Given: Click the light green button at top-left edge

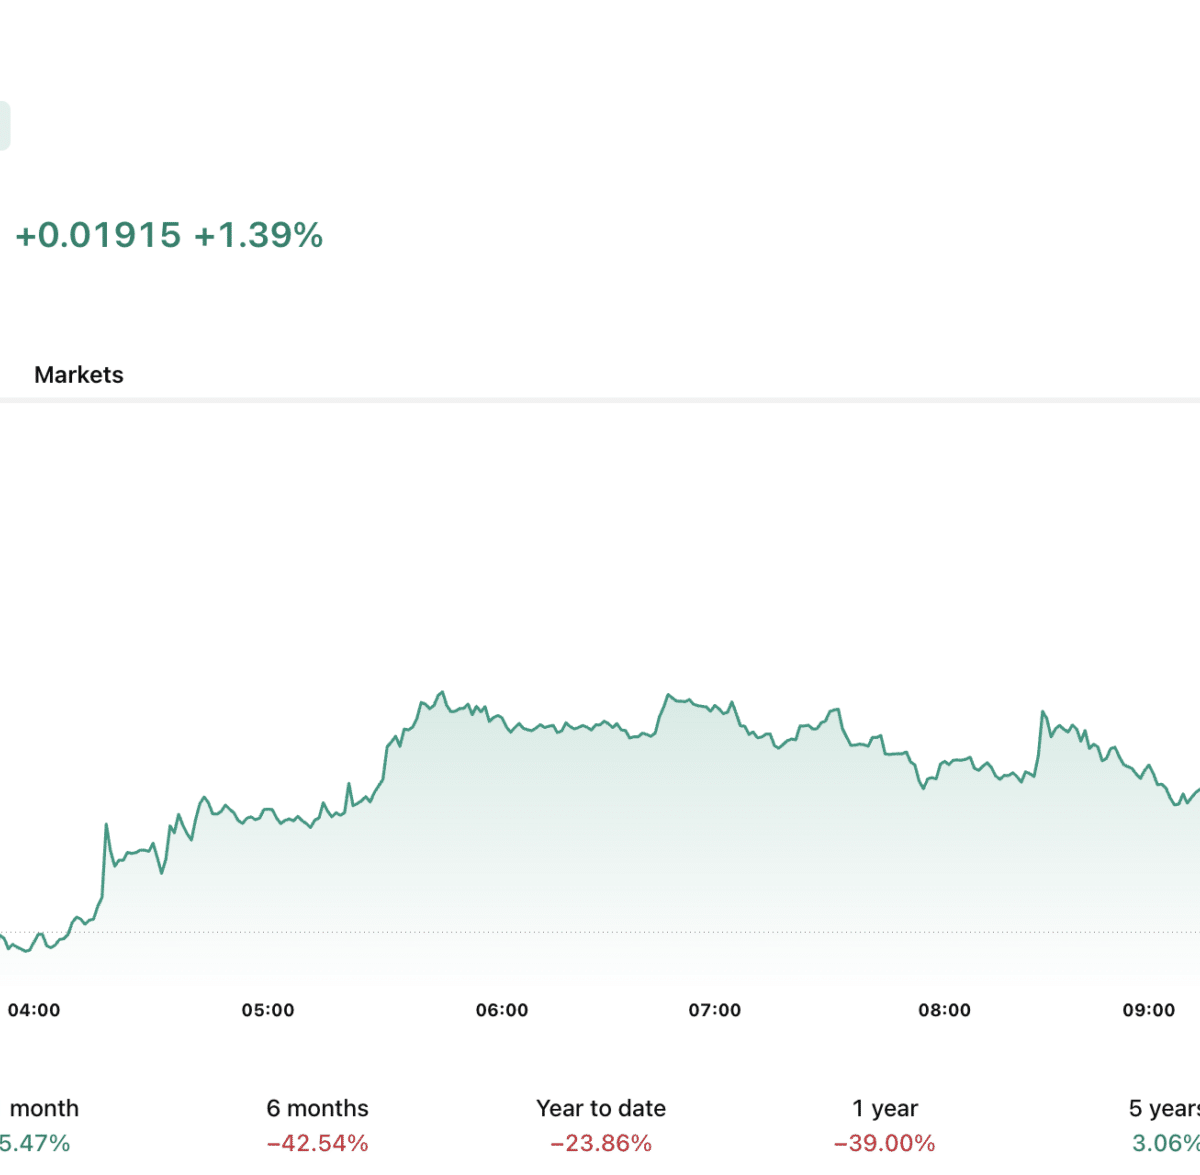Looking at the screenshot, I should pos(4,126).
